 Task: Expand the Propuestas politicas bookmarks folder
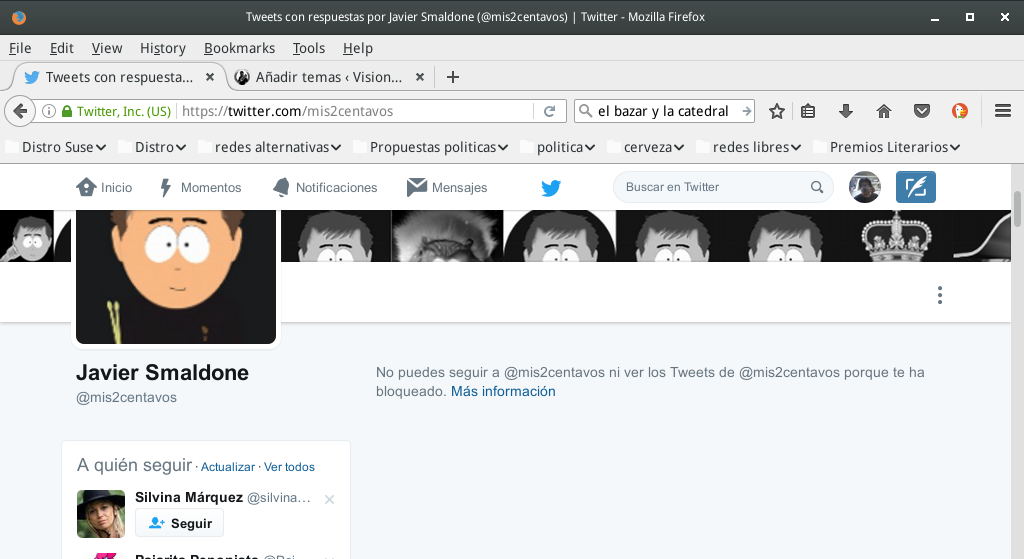click(x=431, y=147)
